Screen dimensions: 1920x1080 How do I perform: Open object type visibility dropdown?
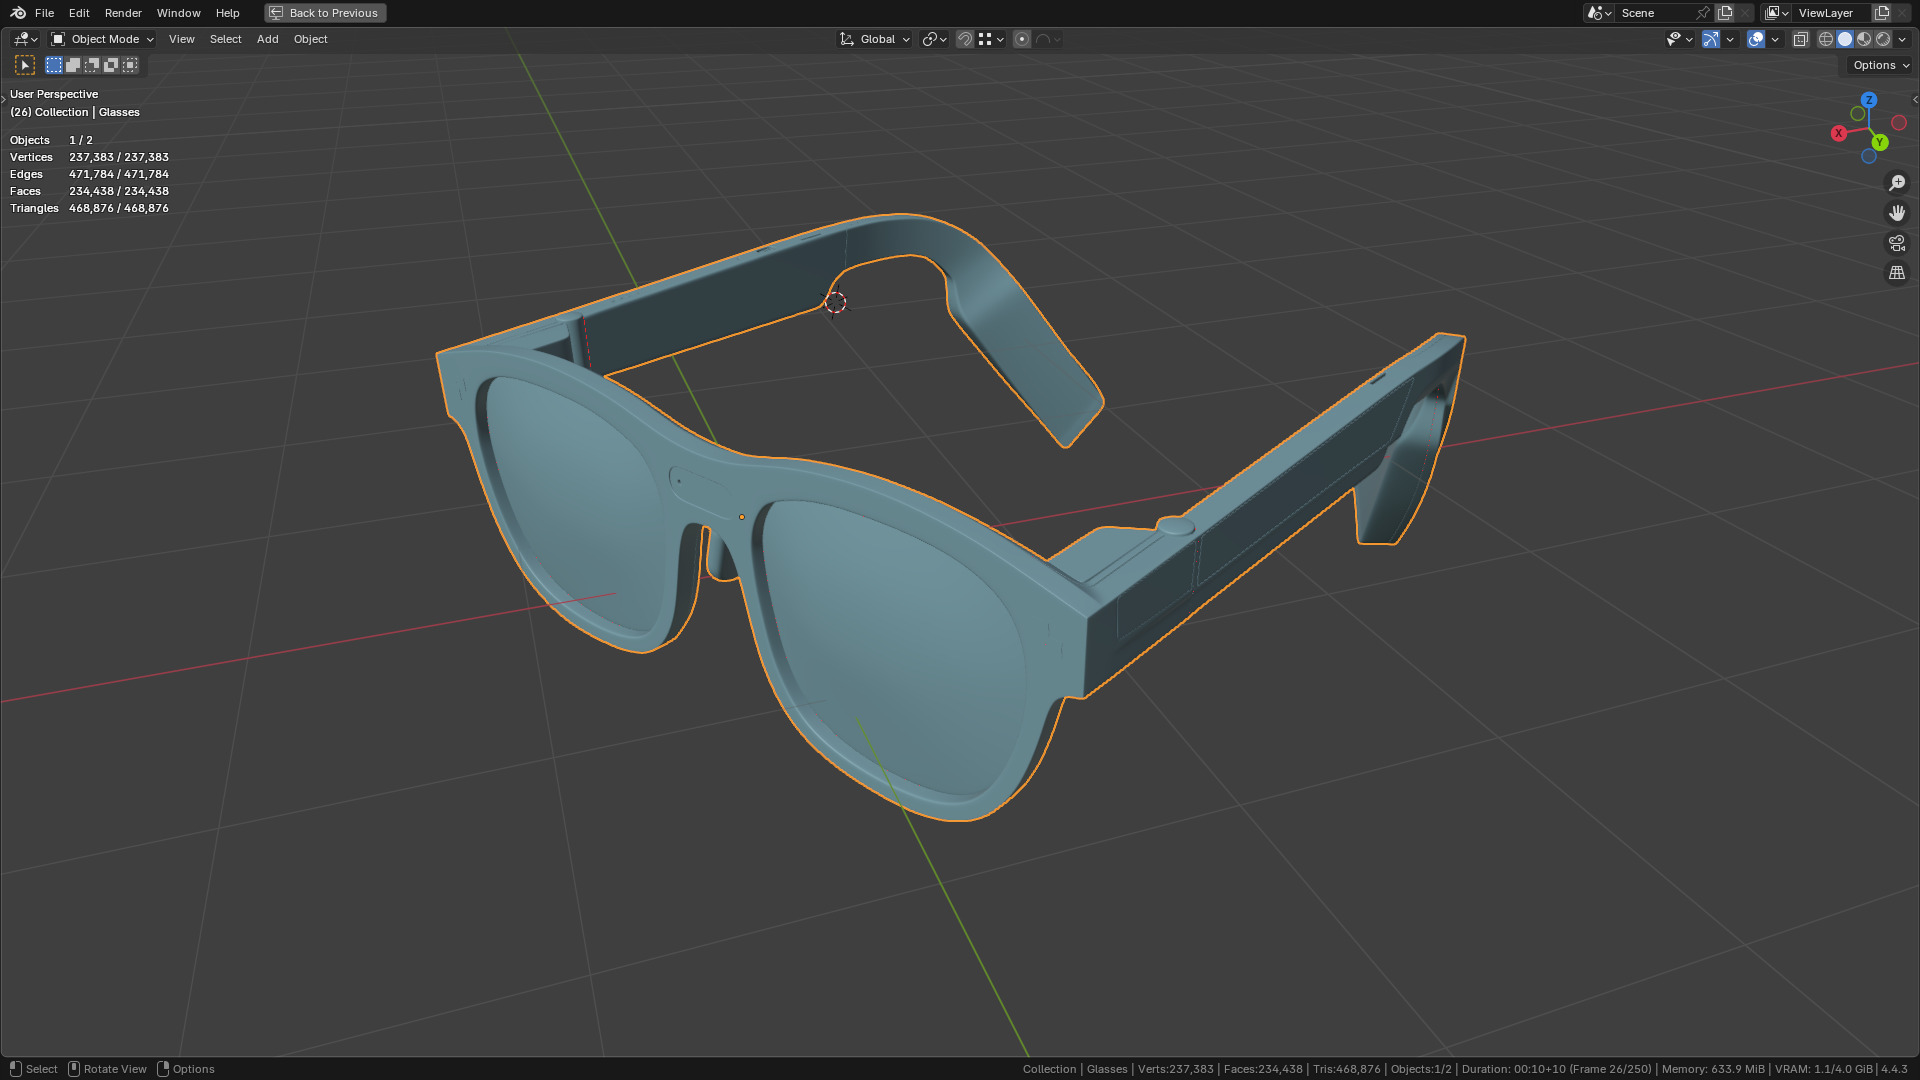click(x=1679, y=39)
